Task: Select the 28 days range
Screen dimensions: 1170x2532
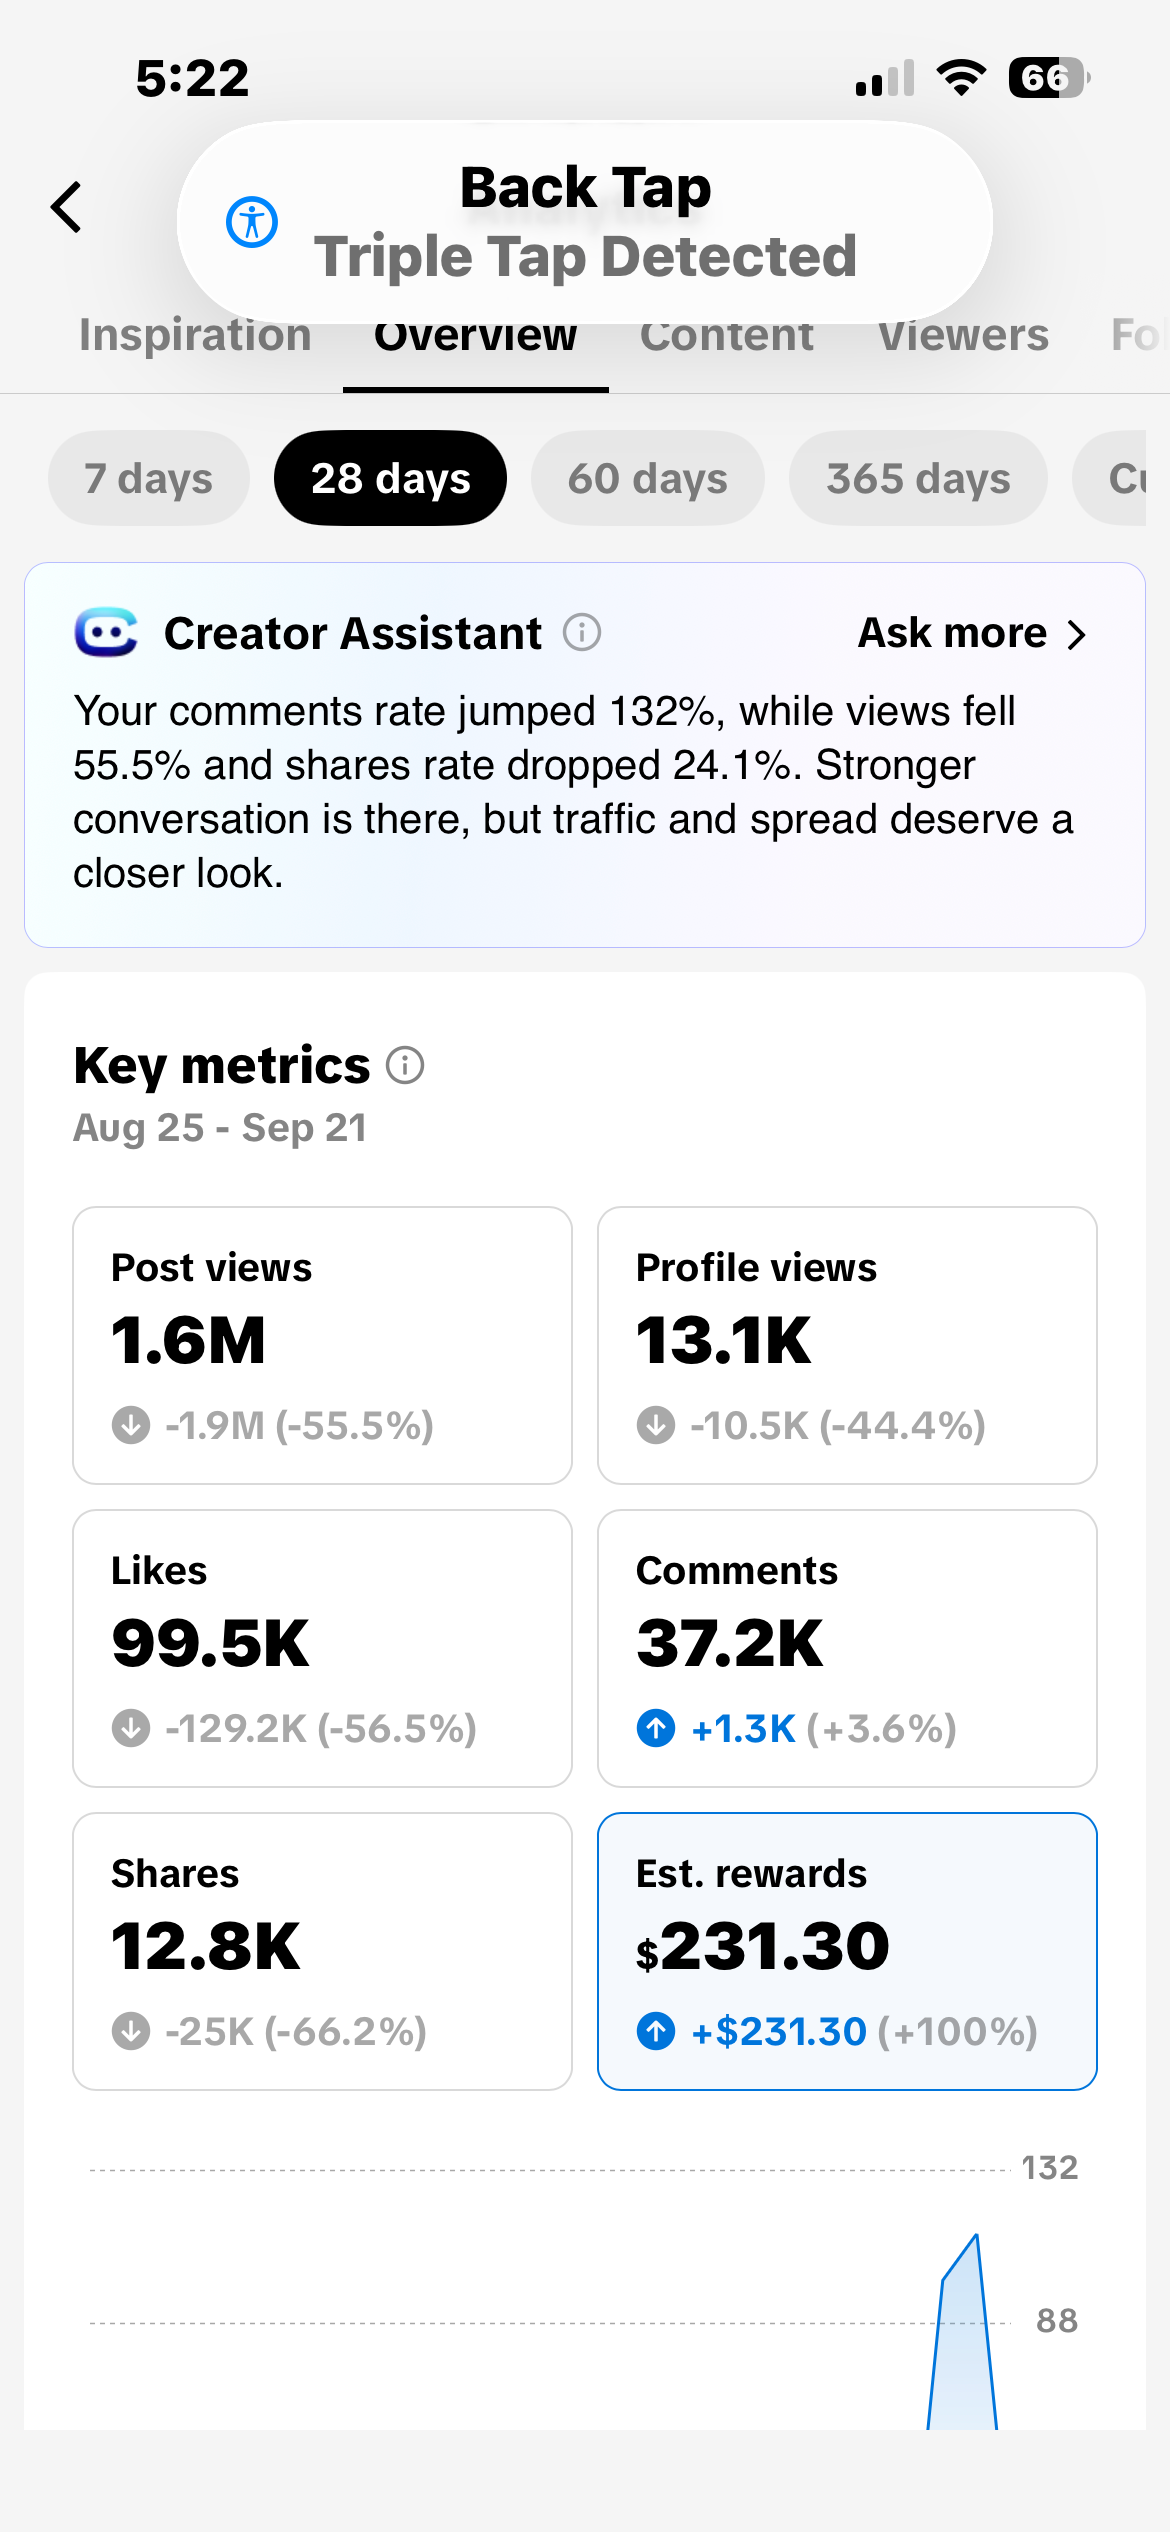Action: tap(391, 478)
